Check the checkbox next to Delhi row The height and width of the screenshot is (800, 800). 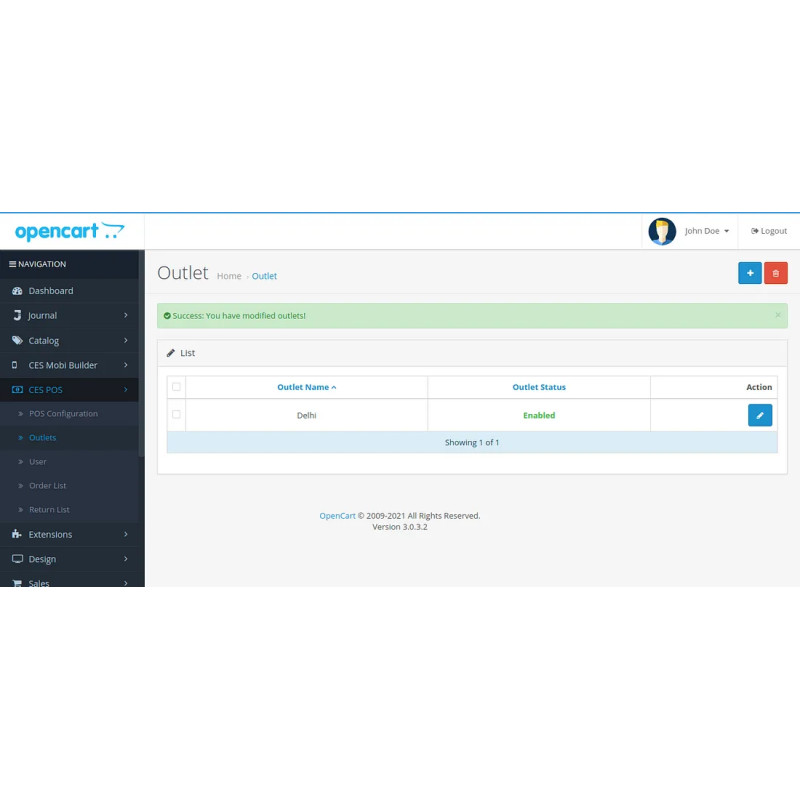(x=176, y=415)
